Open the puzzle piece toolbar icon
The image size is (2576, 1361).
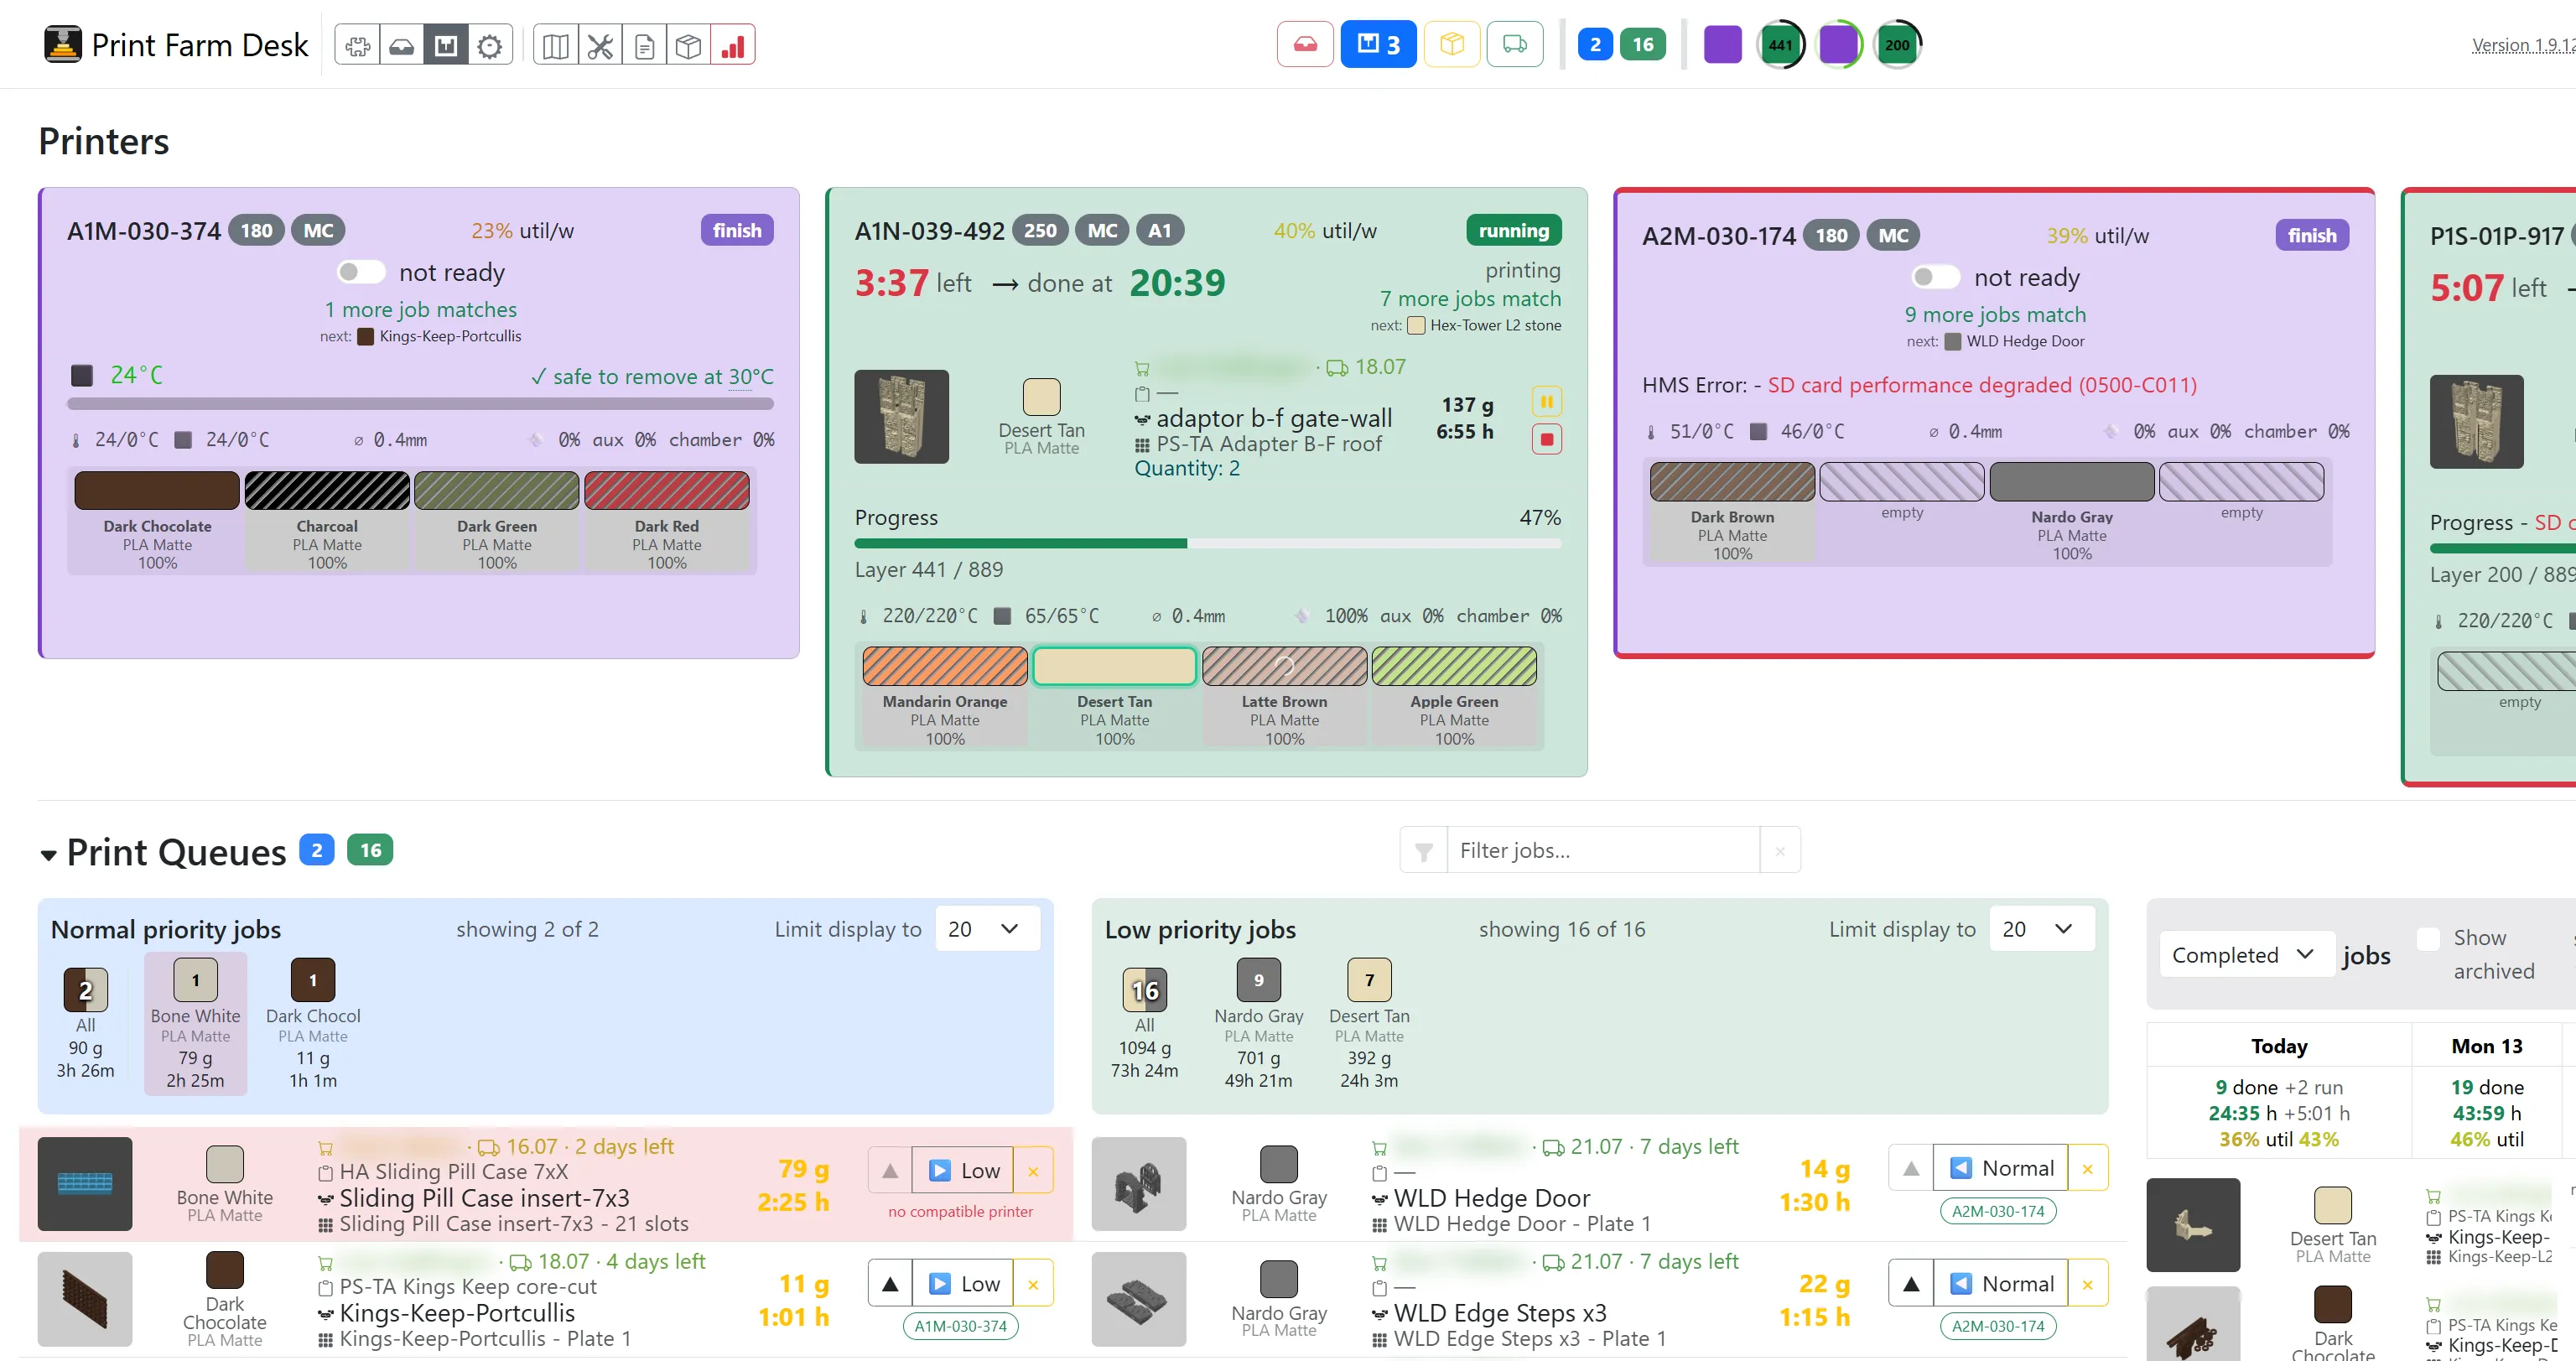[357, 45]
